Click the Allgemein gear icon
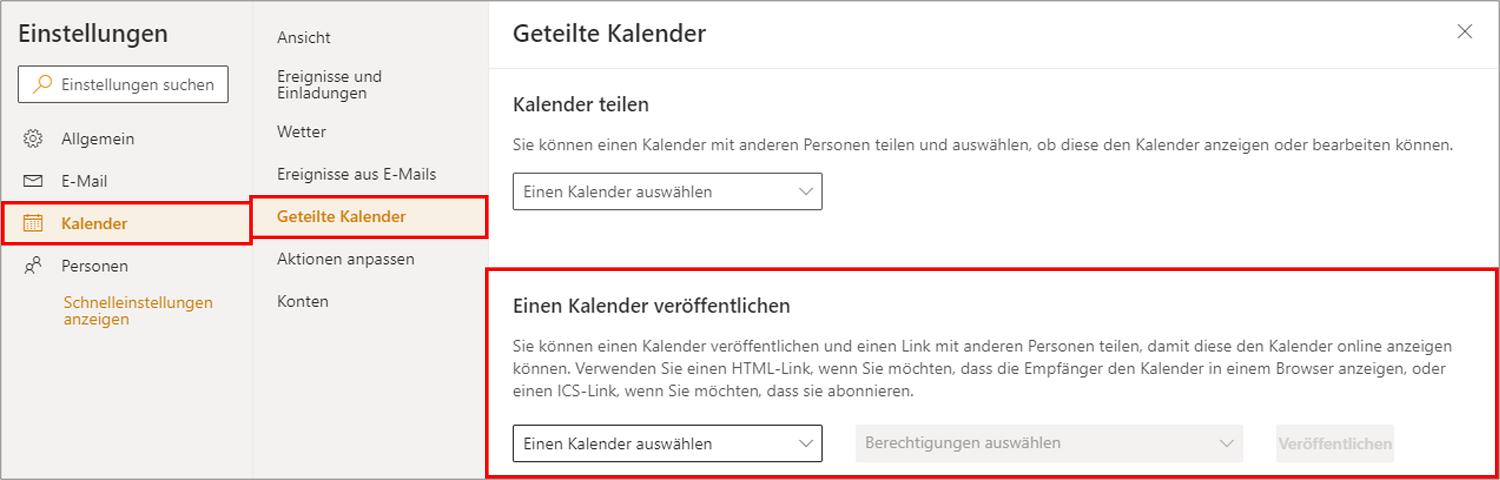 click(x=33, y=139)
